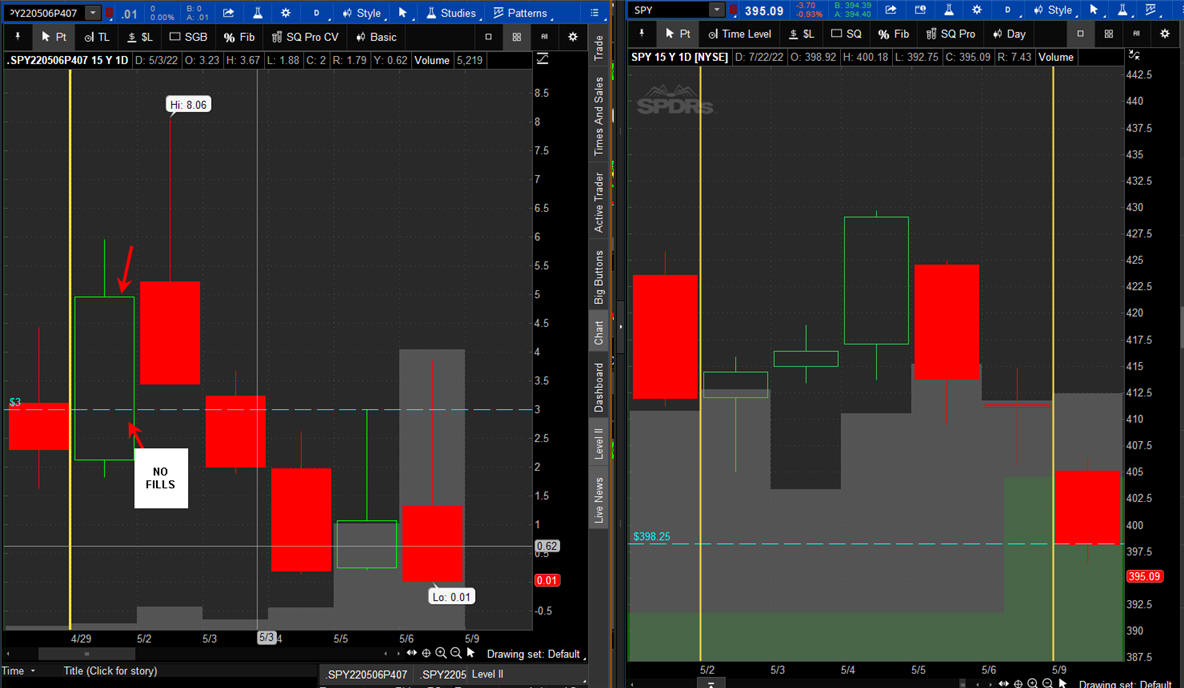1184x688 pixels.
Task: Open chart settings gear in right blue header
Action: [x=977, y=10]
